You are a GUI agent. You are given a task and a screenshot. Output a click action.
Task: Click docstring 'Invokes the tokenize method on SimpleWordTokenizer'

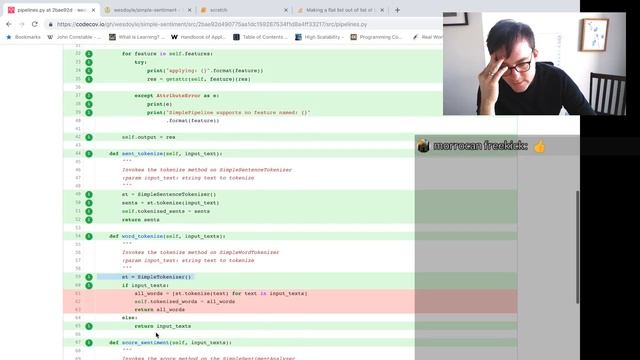[200, 252]
